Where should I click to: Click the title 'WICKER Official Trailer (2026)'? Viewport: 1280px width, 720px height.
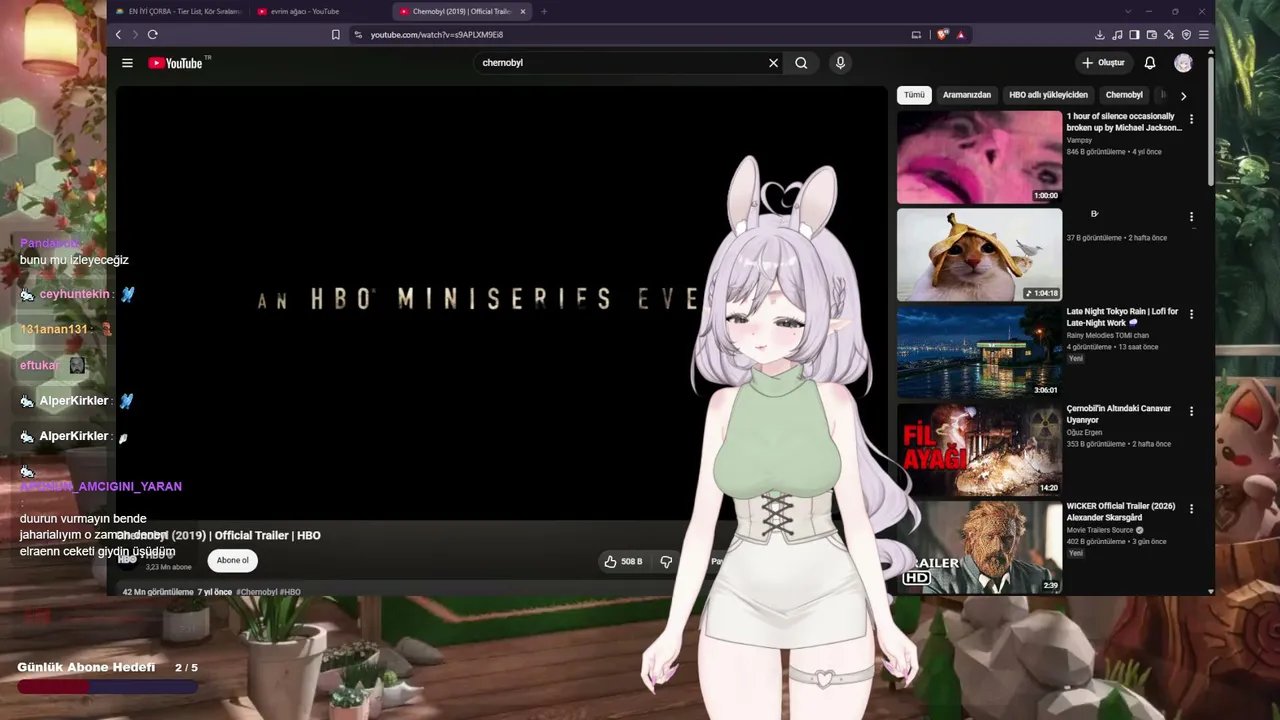point(1121,512)
